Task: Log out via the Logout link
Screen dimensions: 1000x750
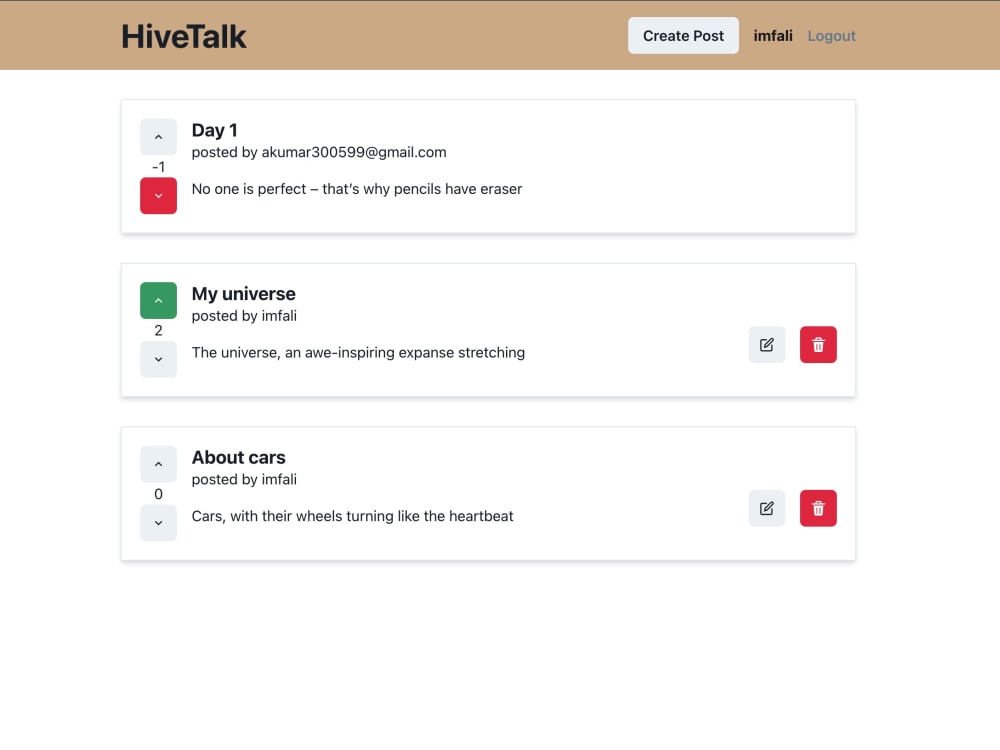Action: [832, 36]
